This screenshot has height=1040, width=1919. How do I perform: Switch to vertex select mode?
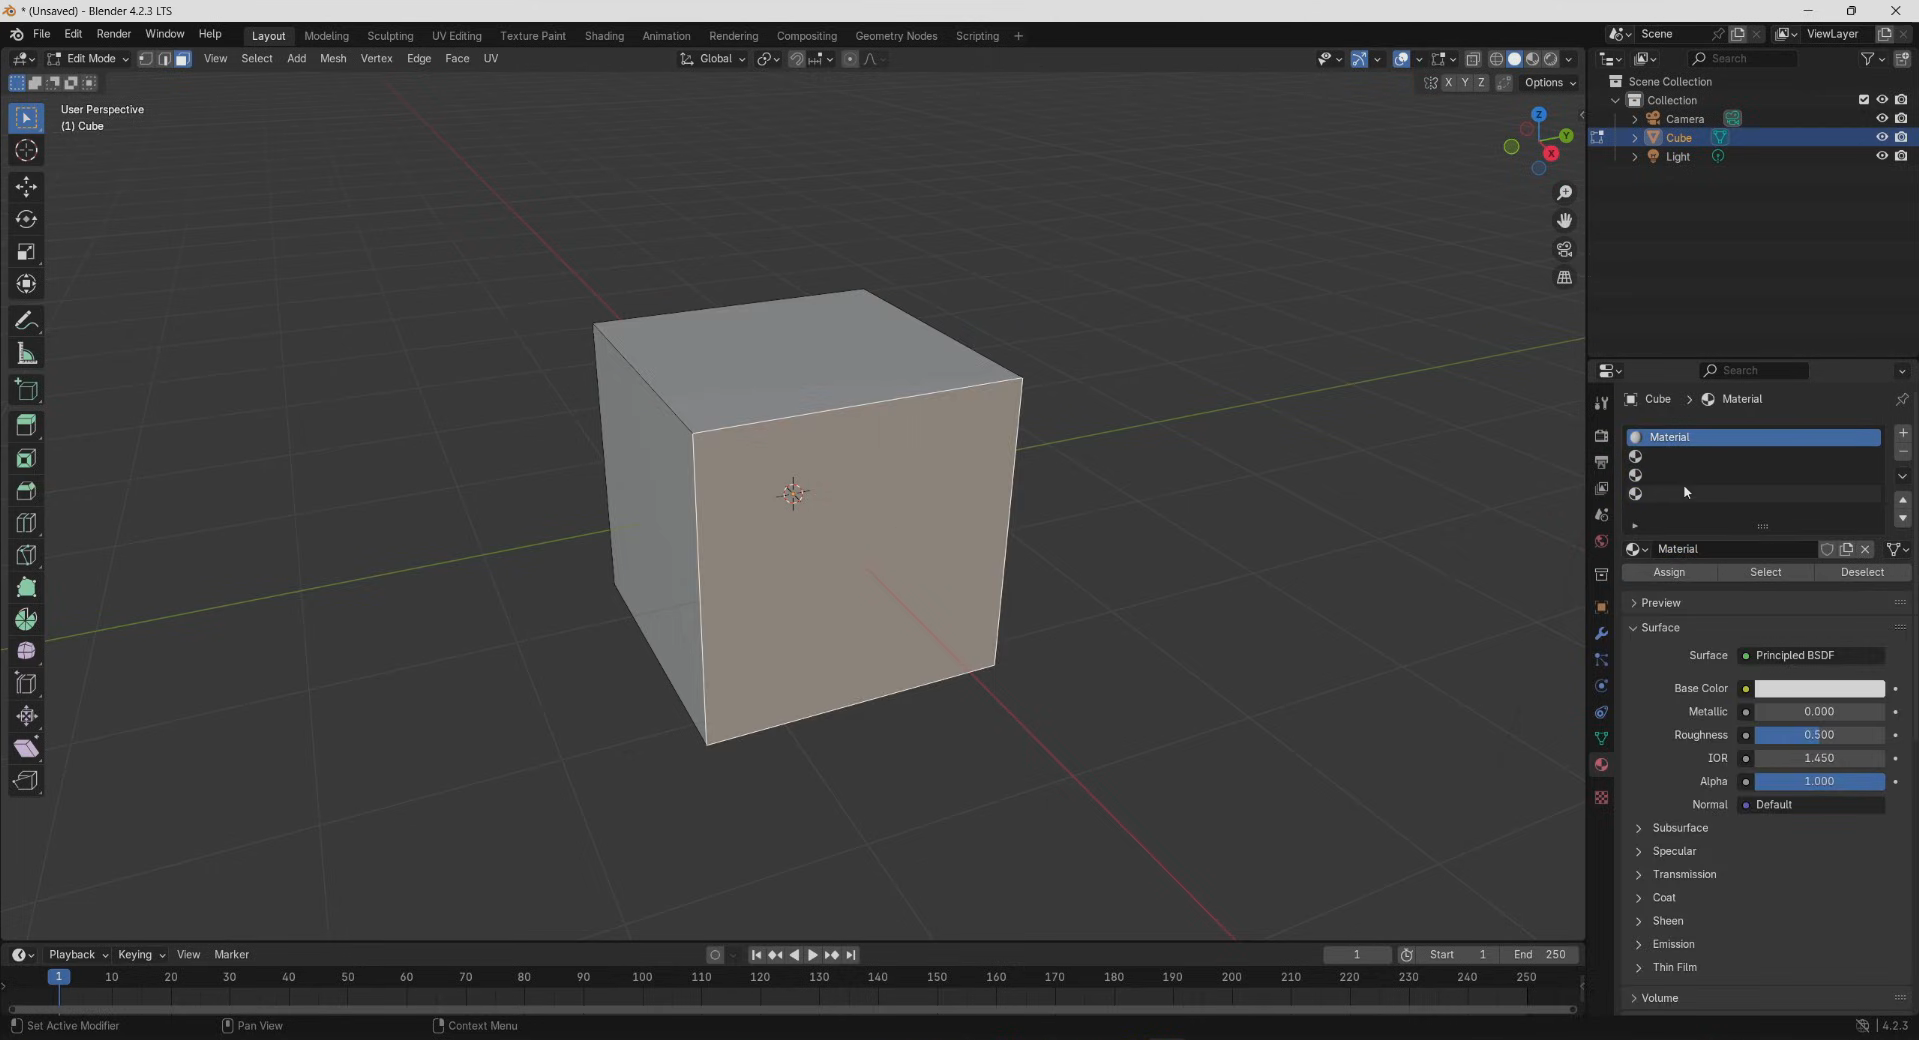(146, 59)
